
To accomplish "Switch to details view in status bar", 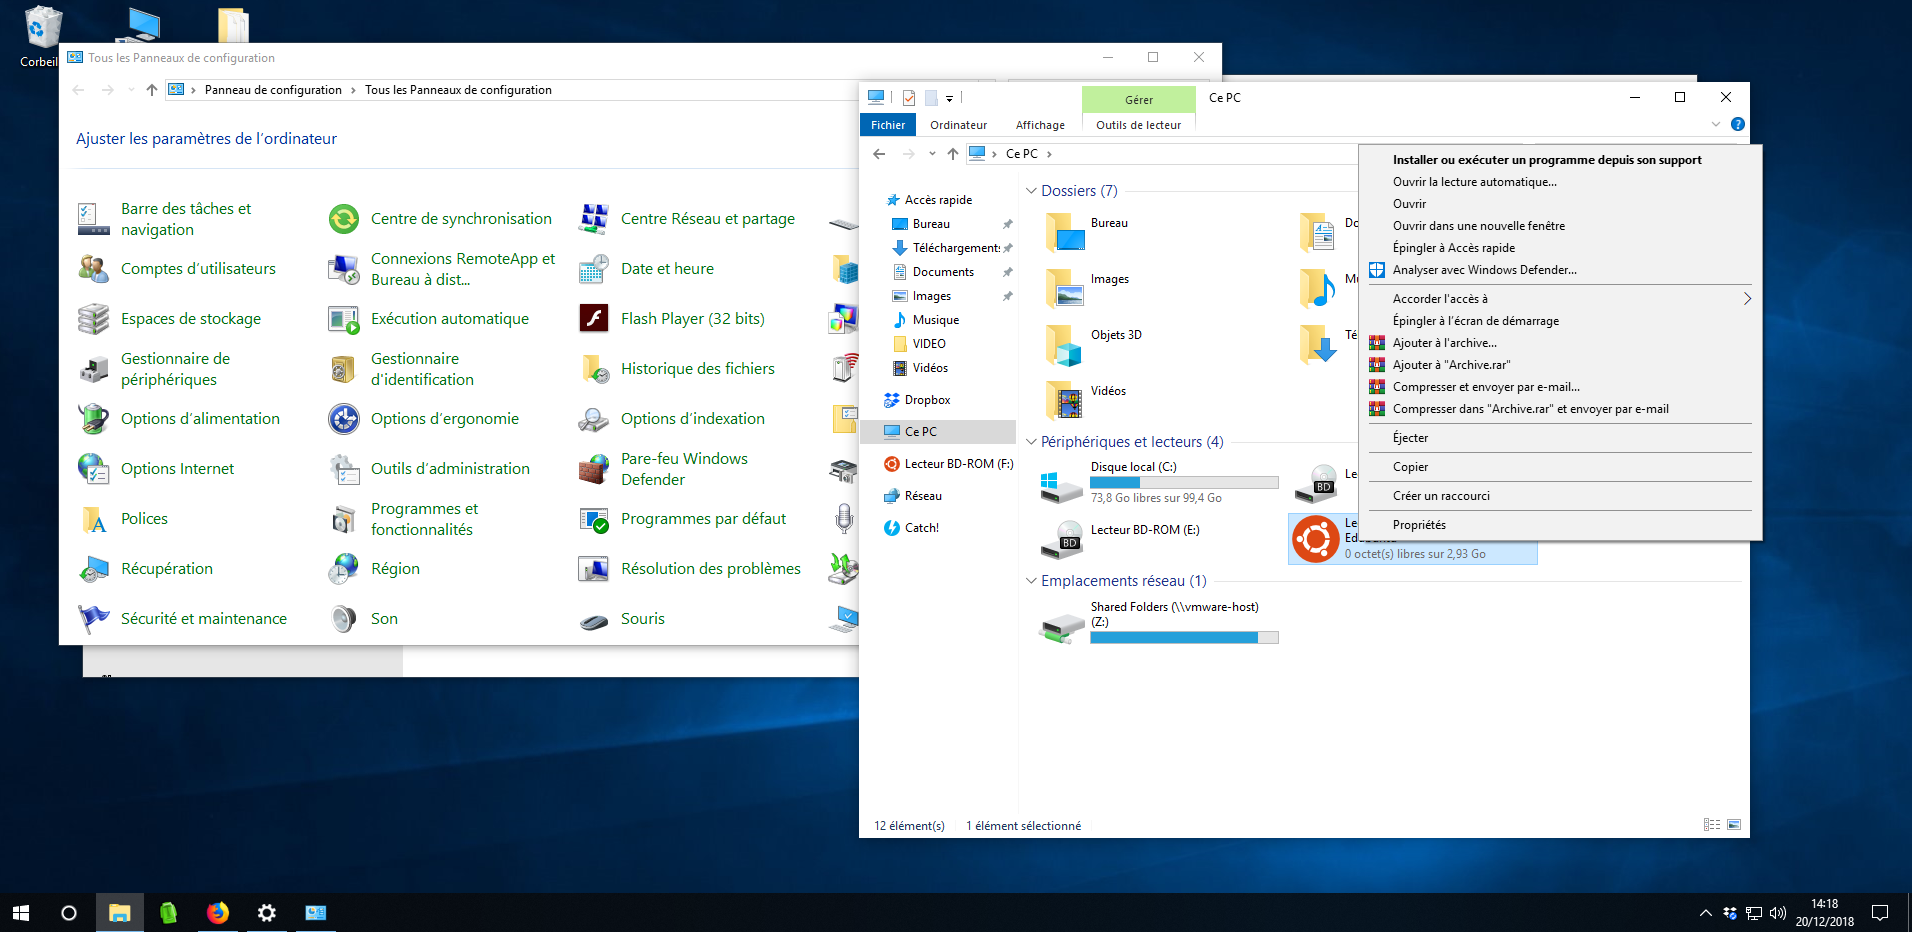I will tap(1712, 825).
